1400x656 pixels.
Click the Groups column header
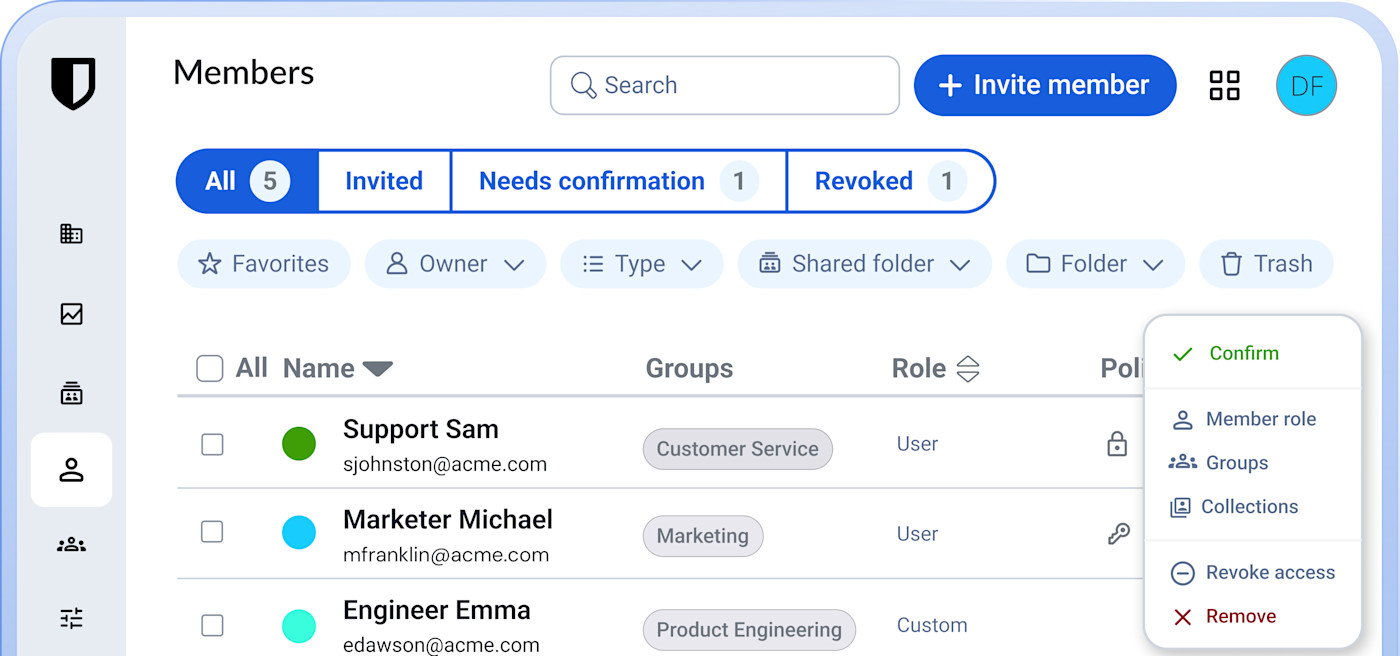(x=689, y=369)
